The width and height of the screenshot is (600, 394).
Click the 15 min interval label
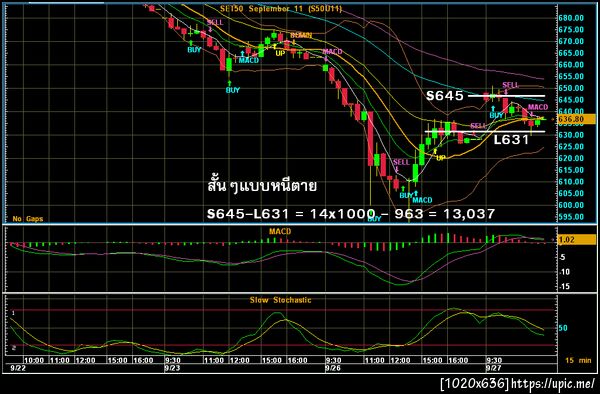(x=578, y=360)
